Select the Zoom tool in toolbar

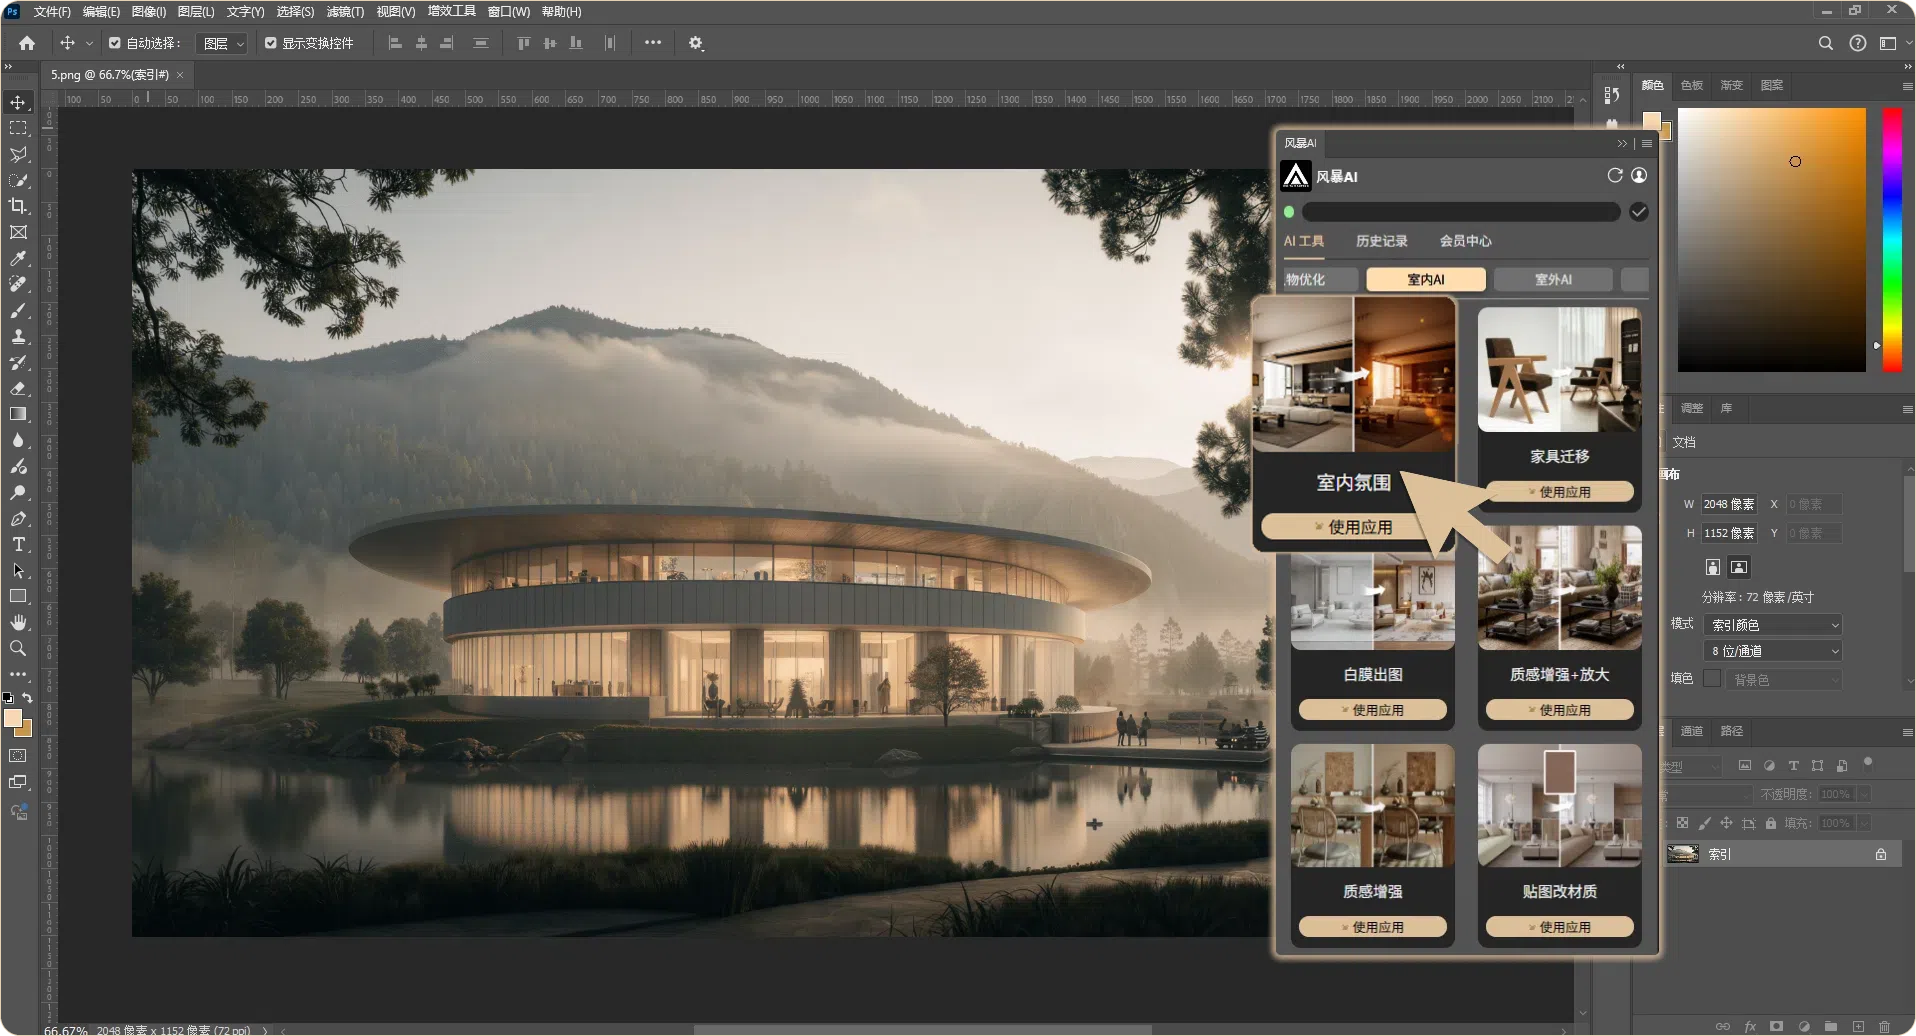pos(18,649)
